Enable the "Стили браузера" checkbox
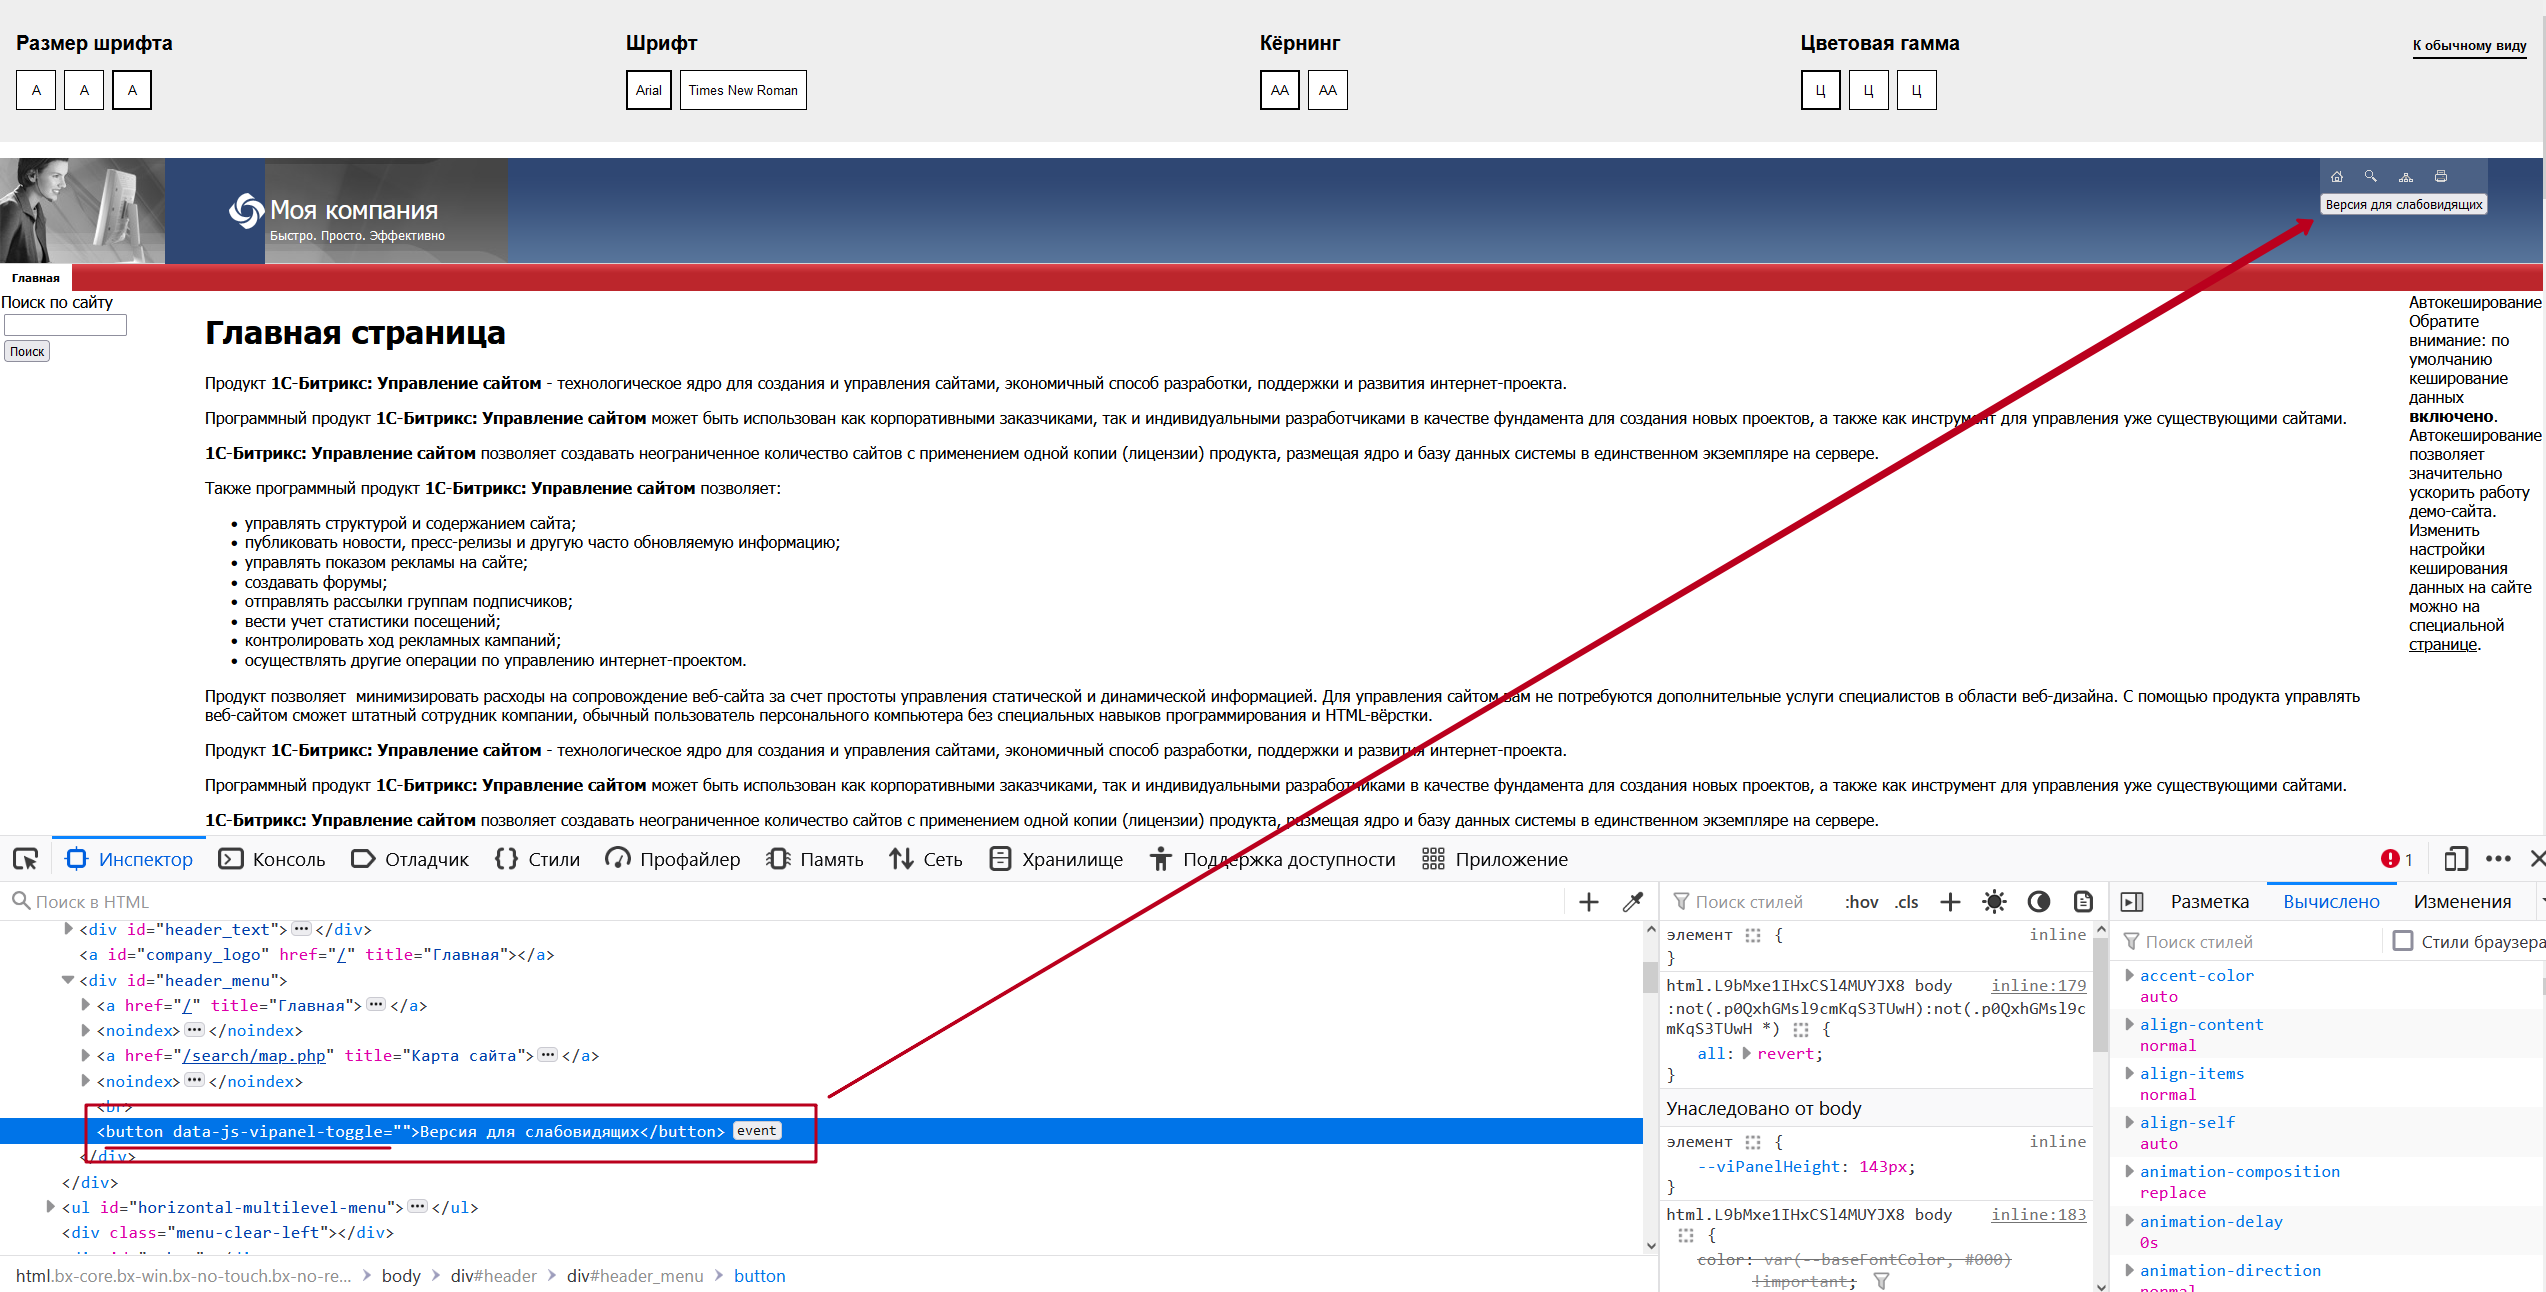2546x1292 pixels. click(x=2403, y=941)
